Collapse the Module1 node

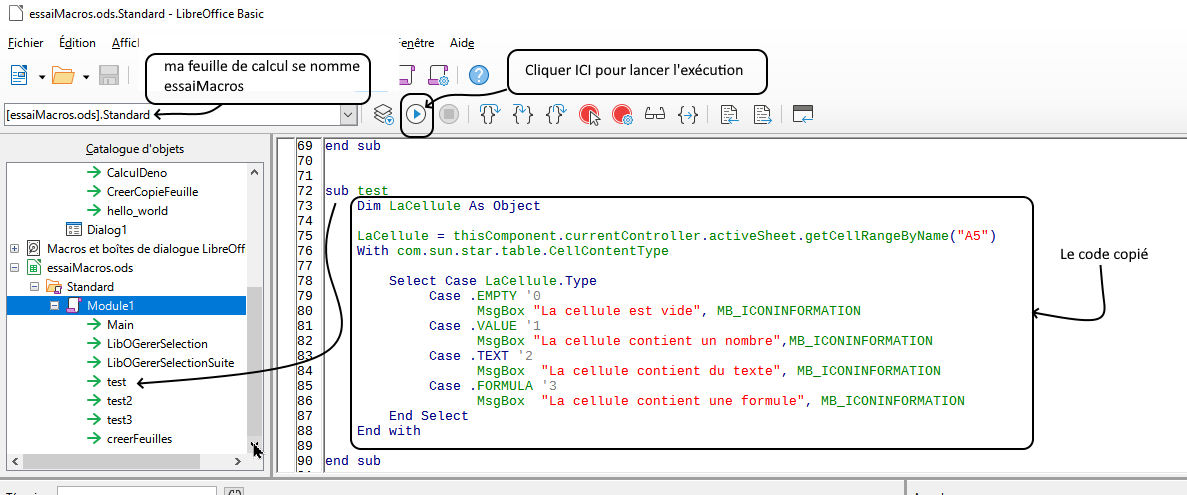[x=54, y=306]
